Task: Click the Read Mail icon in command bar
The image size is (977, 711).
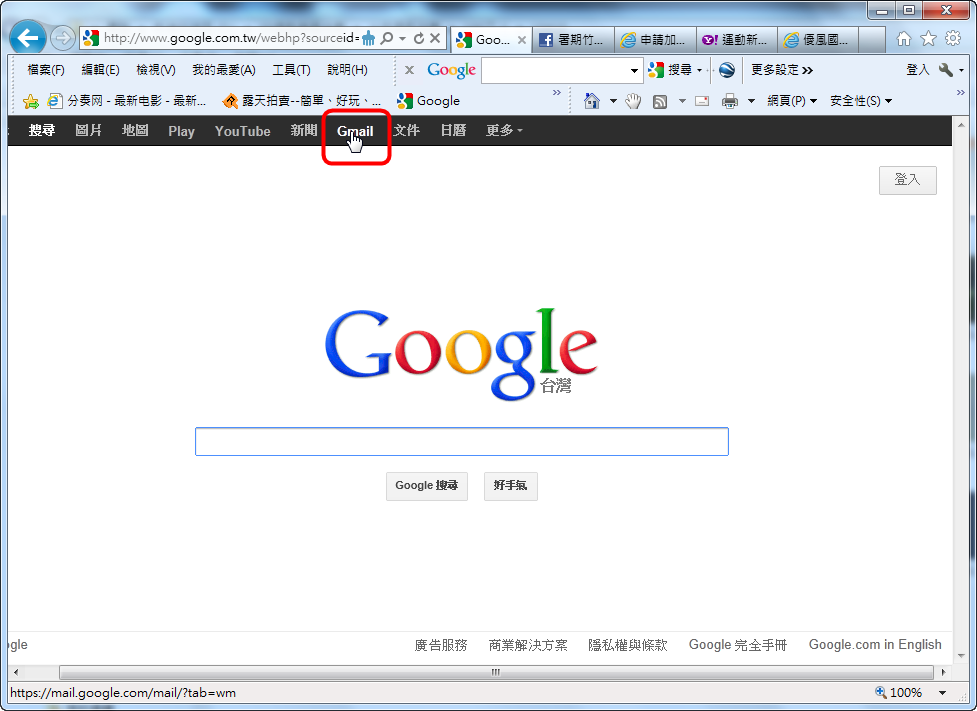Action: tap(702, 101)
